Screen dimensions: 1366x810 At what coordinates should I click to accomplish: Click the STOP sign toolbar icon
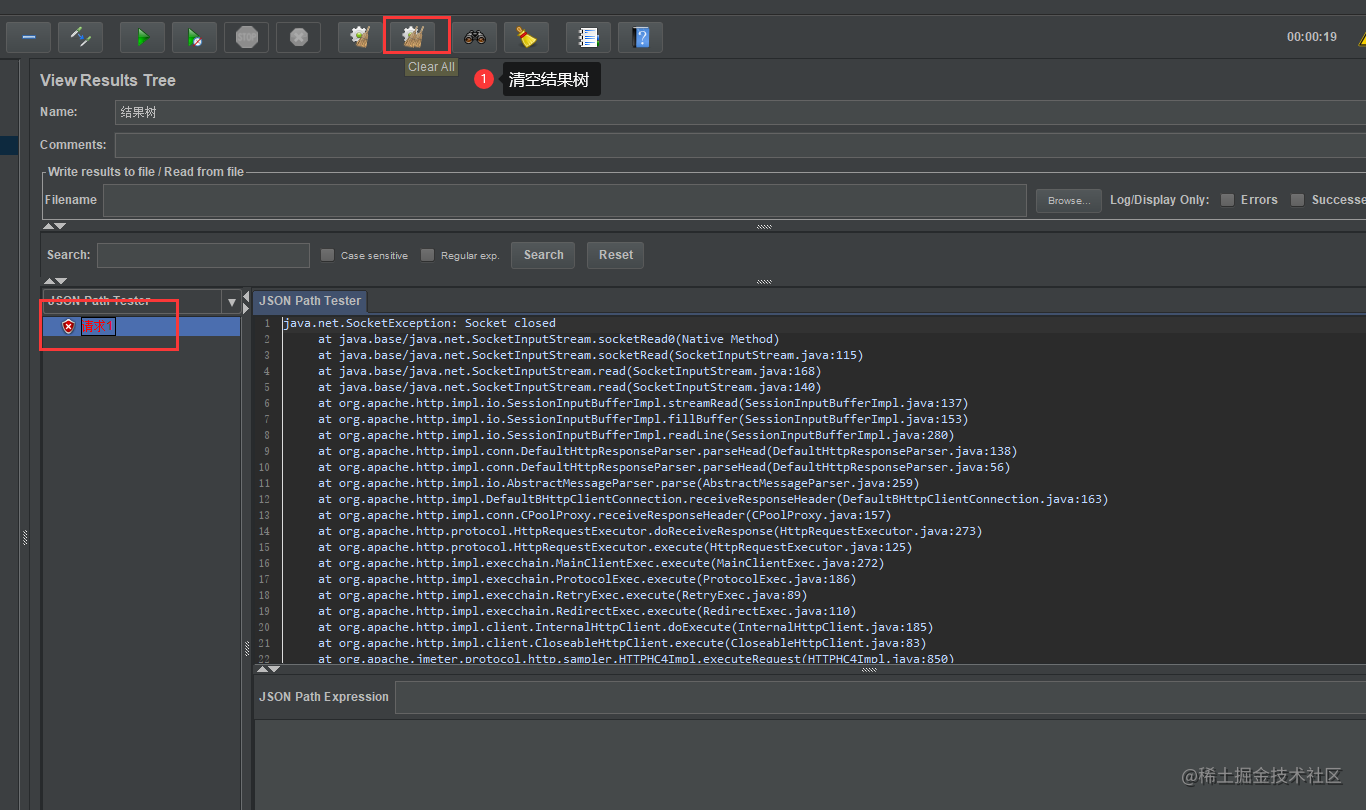[246, 38]
